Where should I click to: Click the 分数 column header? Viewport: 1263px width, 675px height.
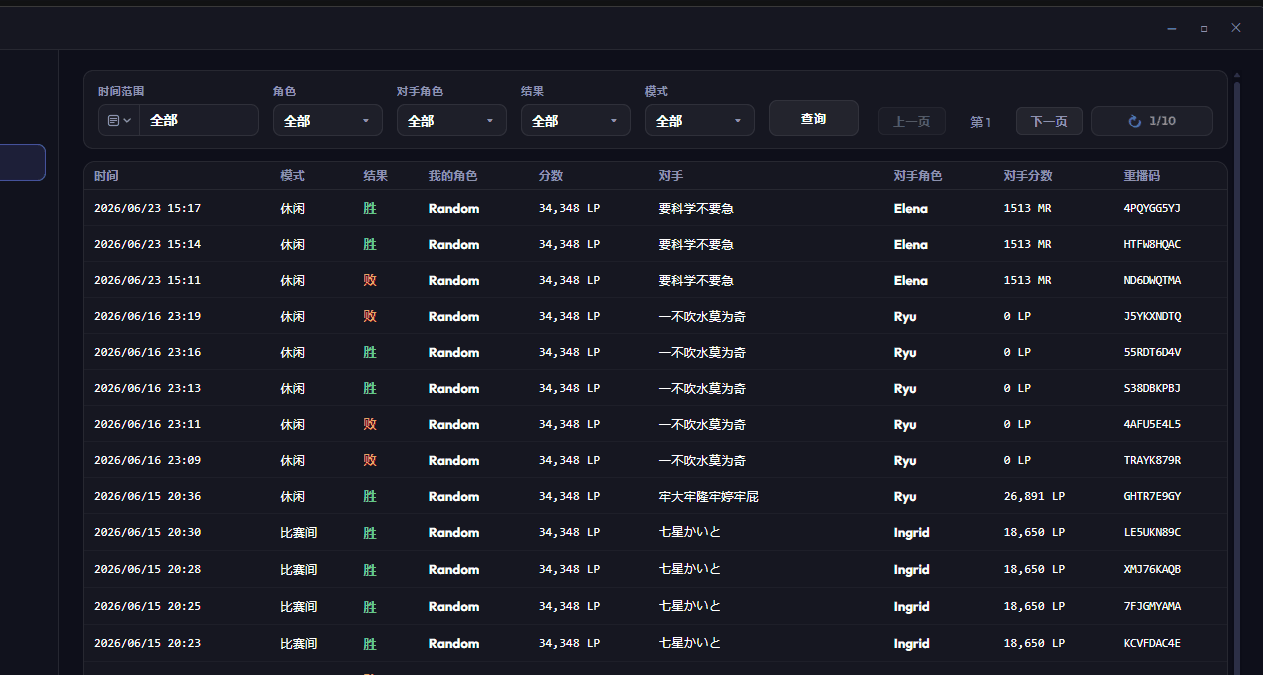pos(551,176)
